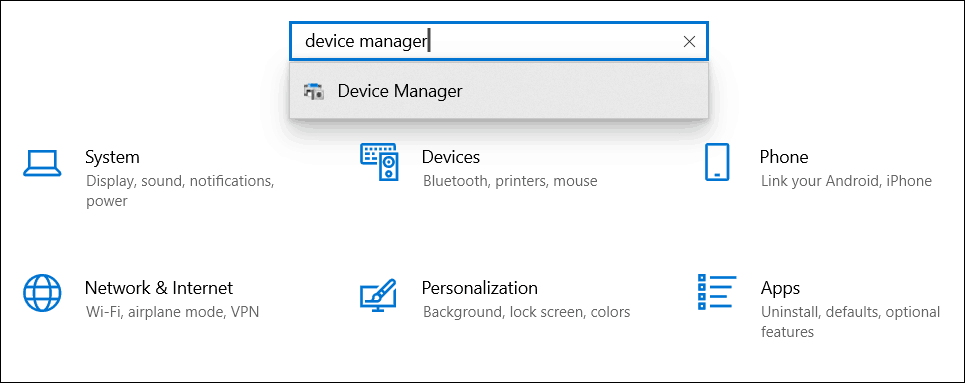Open the Devices settings category
This screenshot has width=965, height=383.
click(450, 157)
